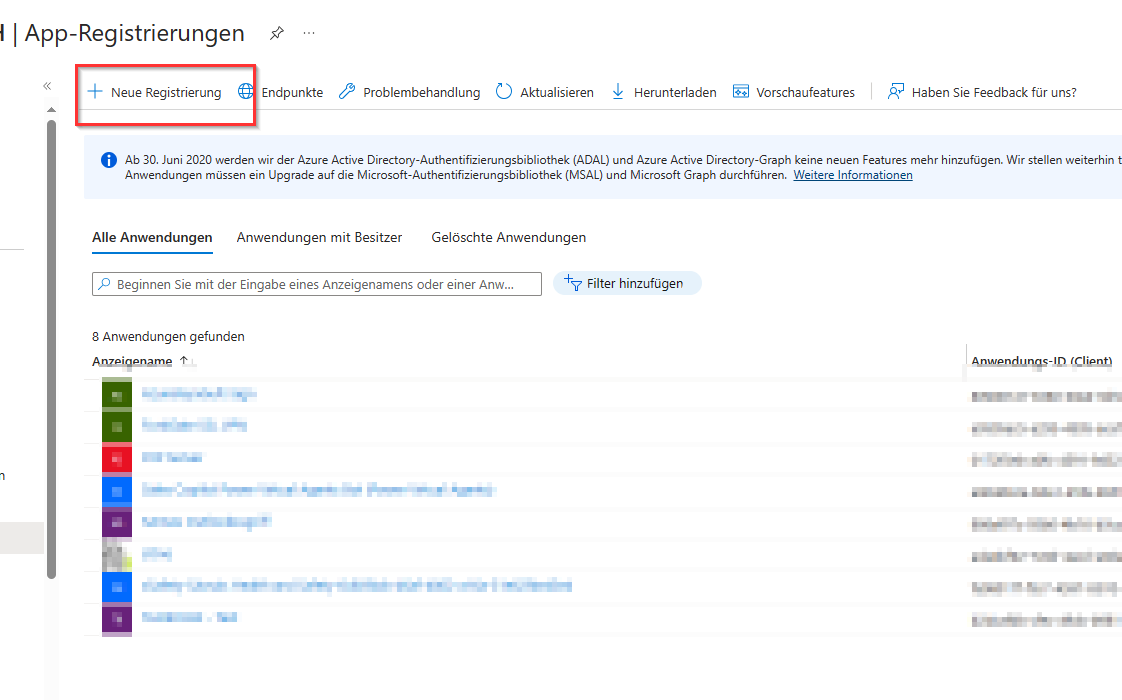1122x700 pixels.
Task: Open the Endpunkte globe icon
Action: click(x=245, y=92)
